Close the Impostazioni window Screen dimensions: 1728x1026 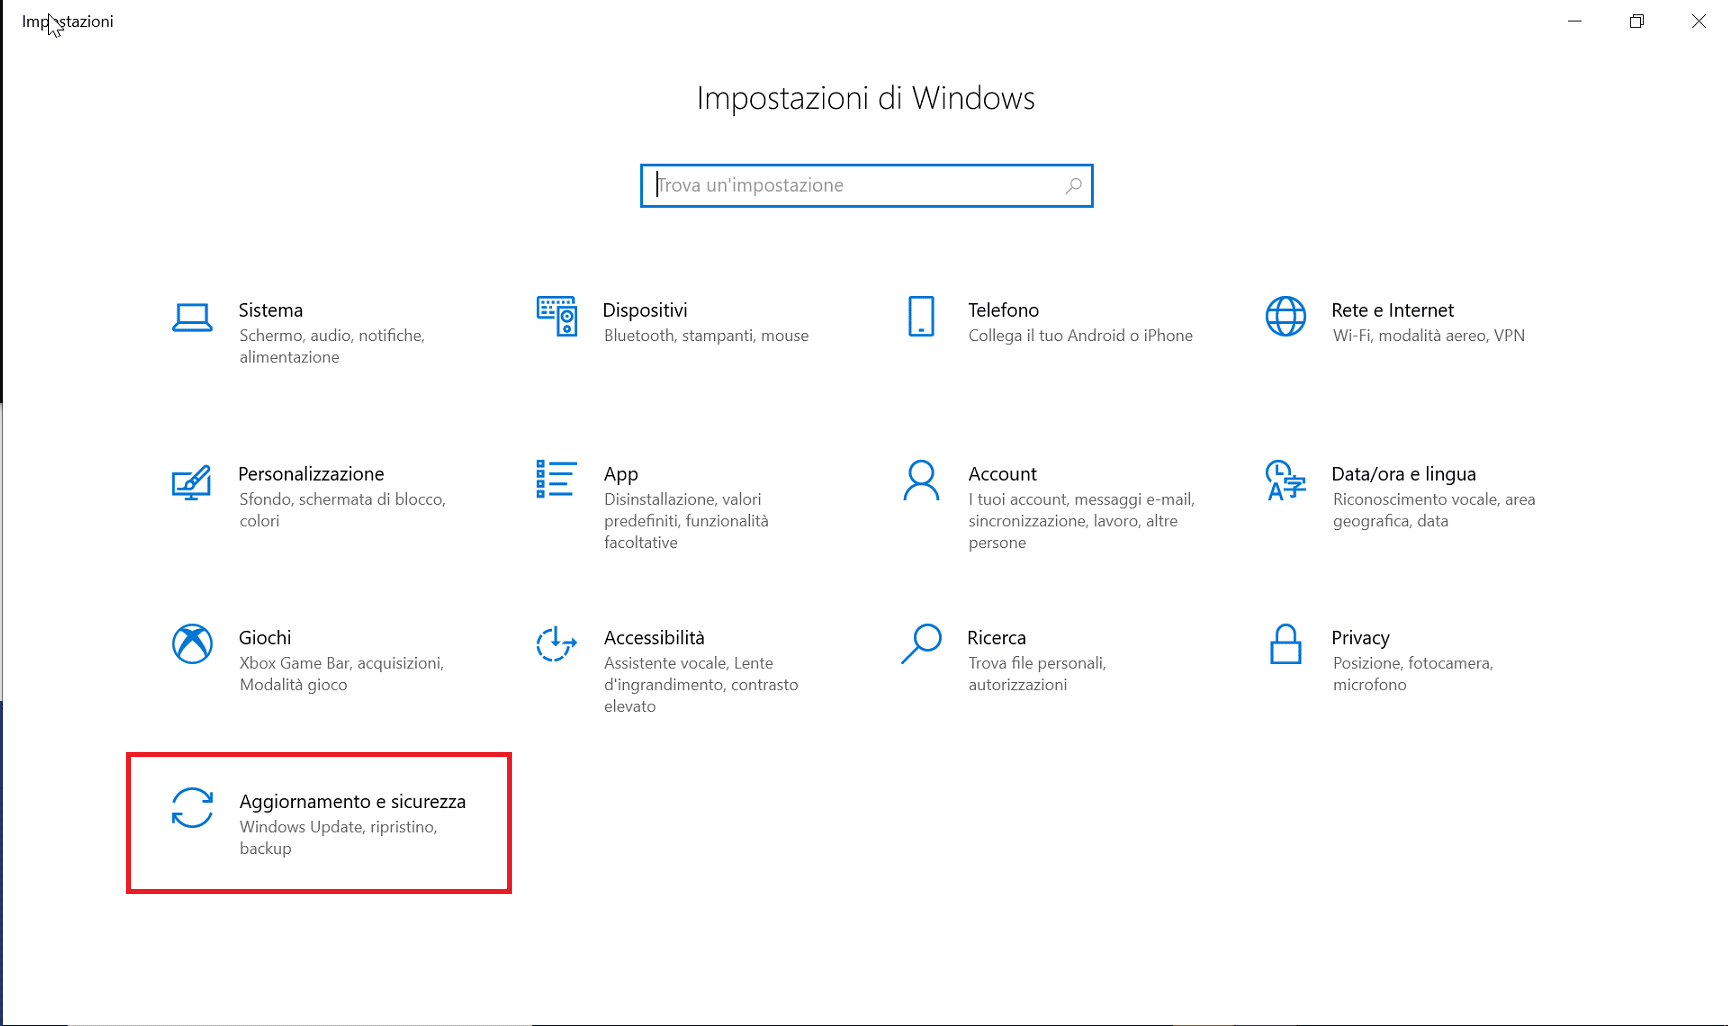coord(1698,21)
